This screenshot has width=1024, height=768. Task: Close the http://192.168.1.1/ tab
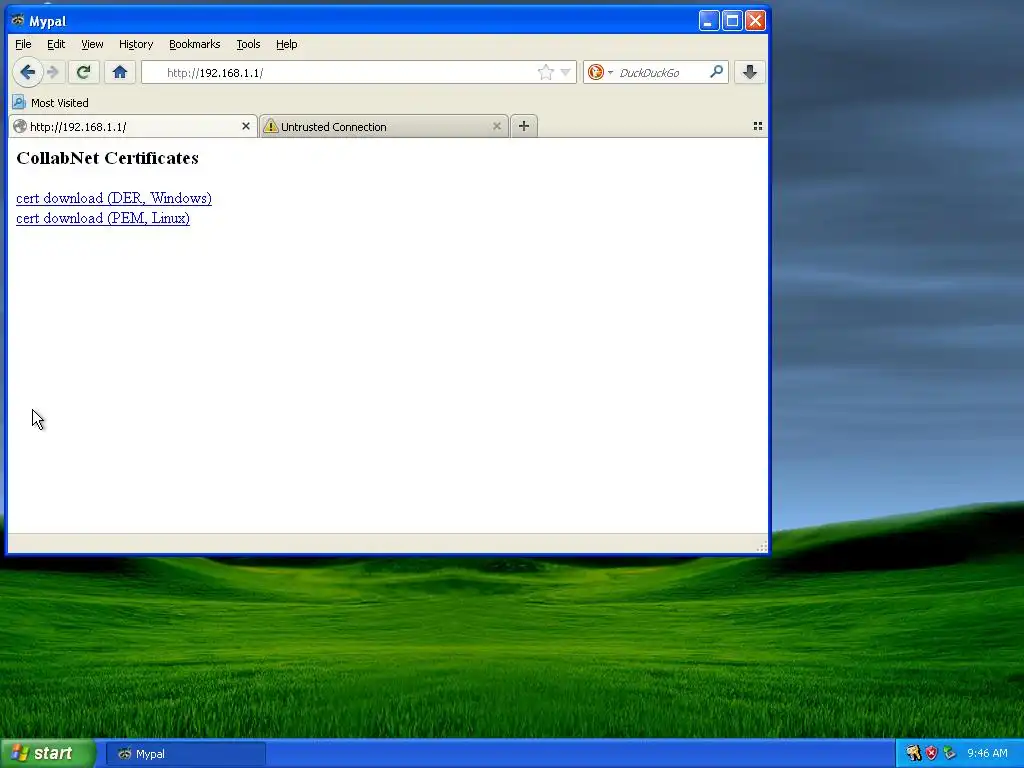click(246, 126)
